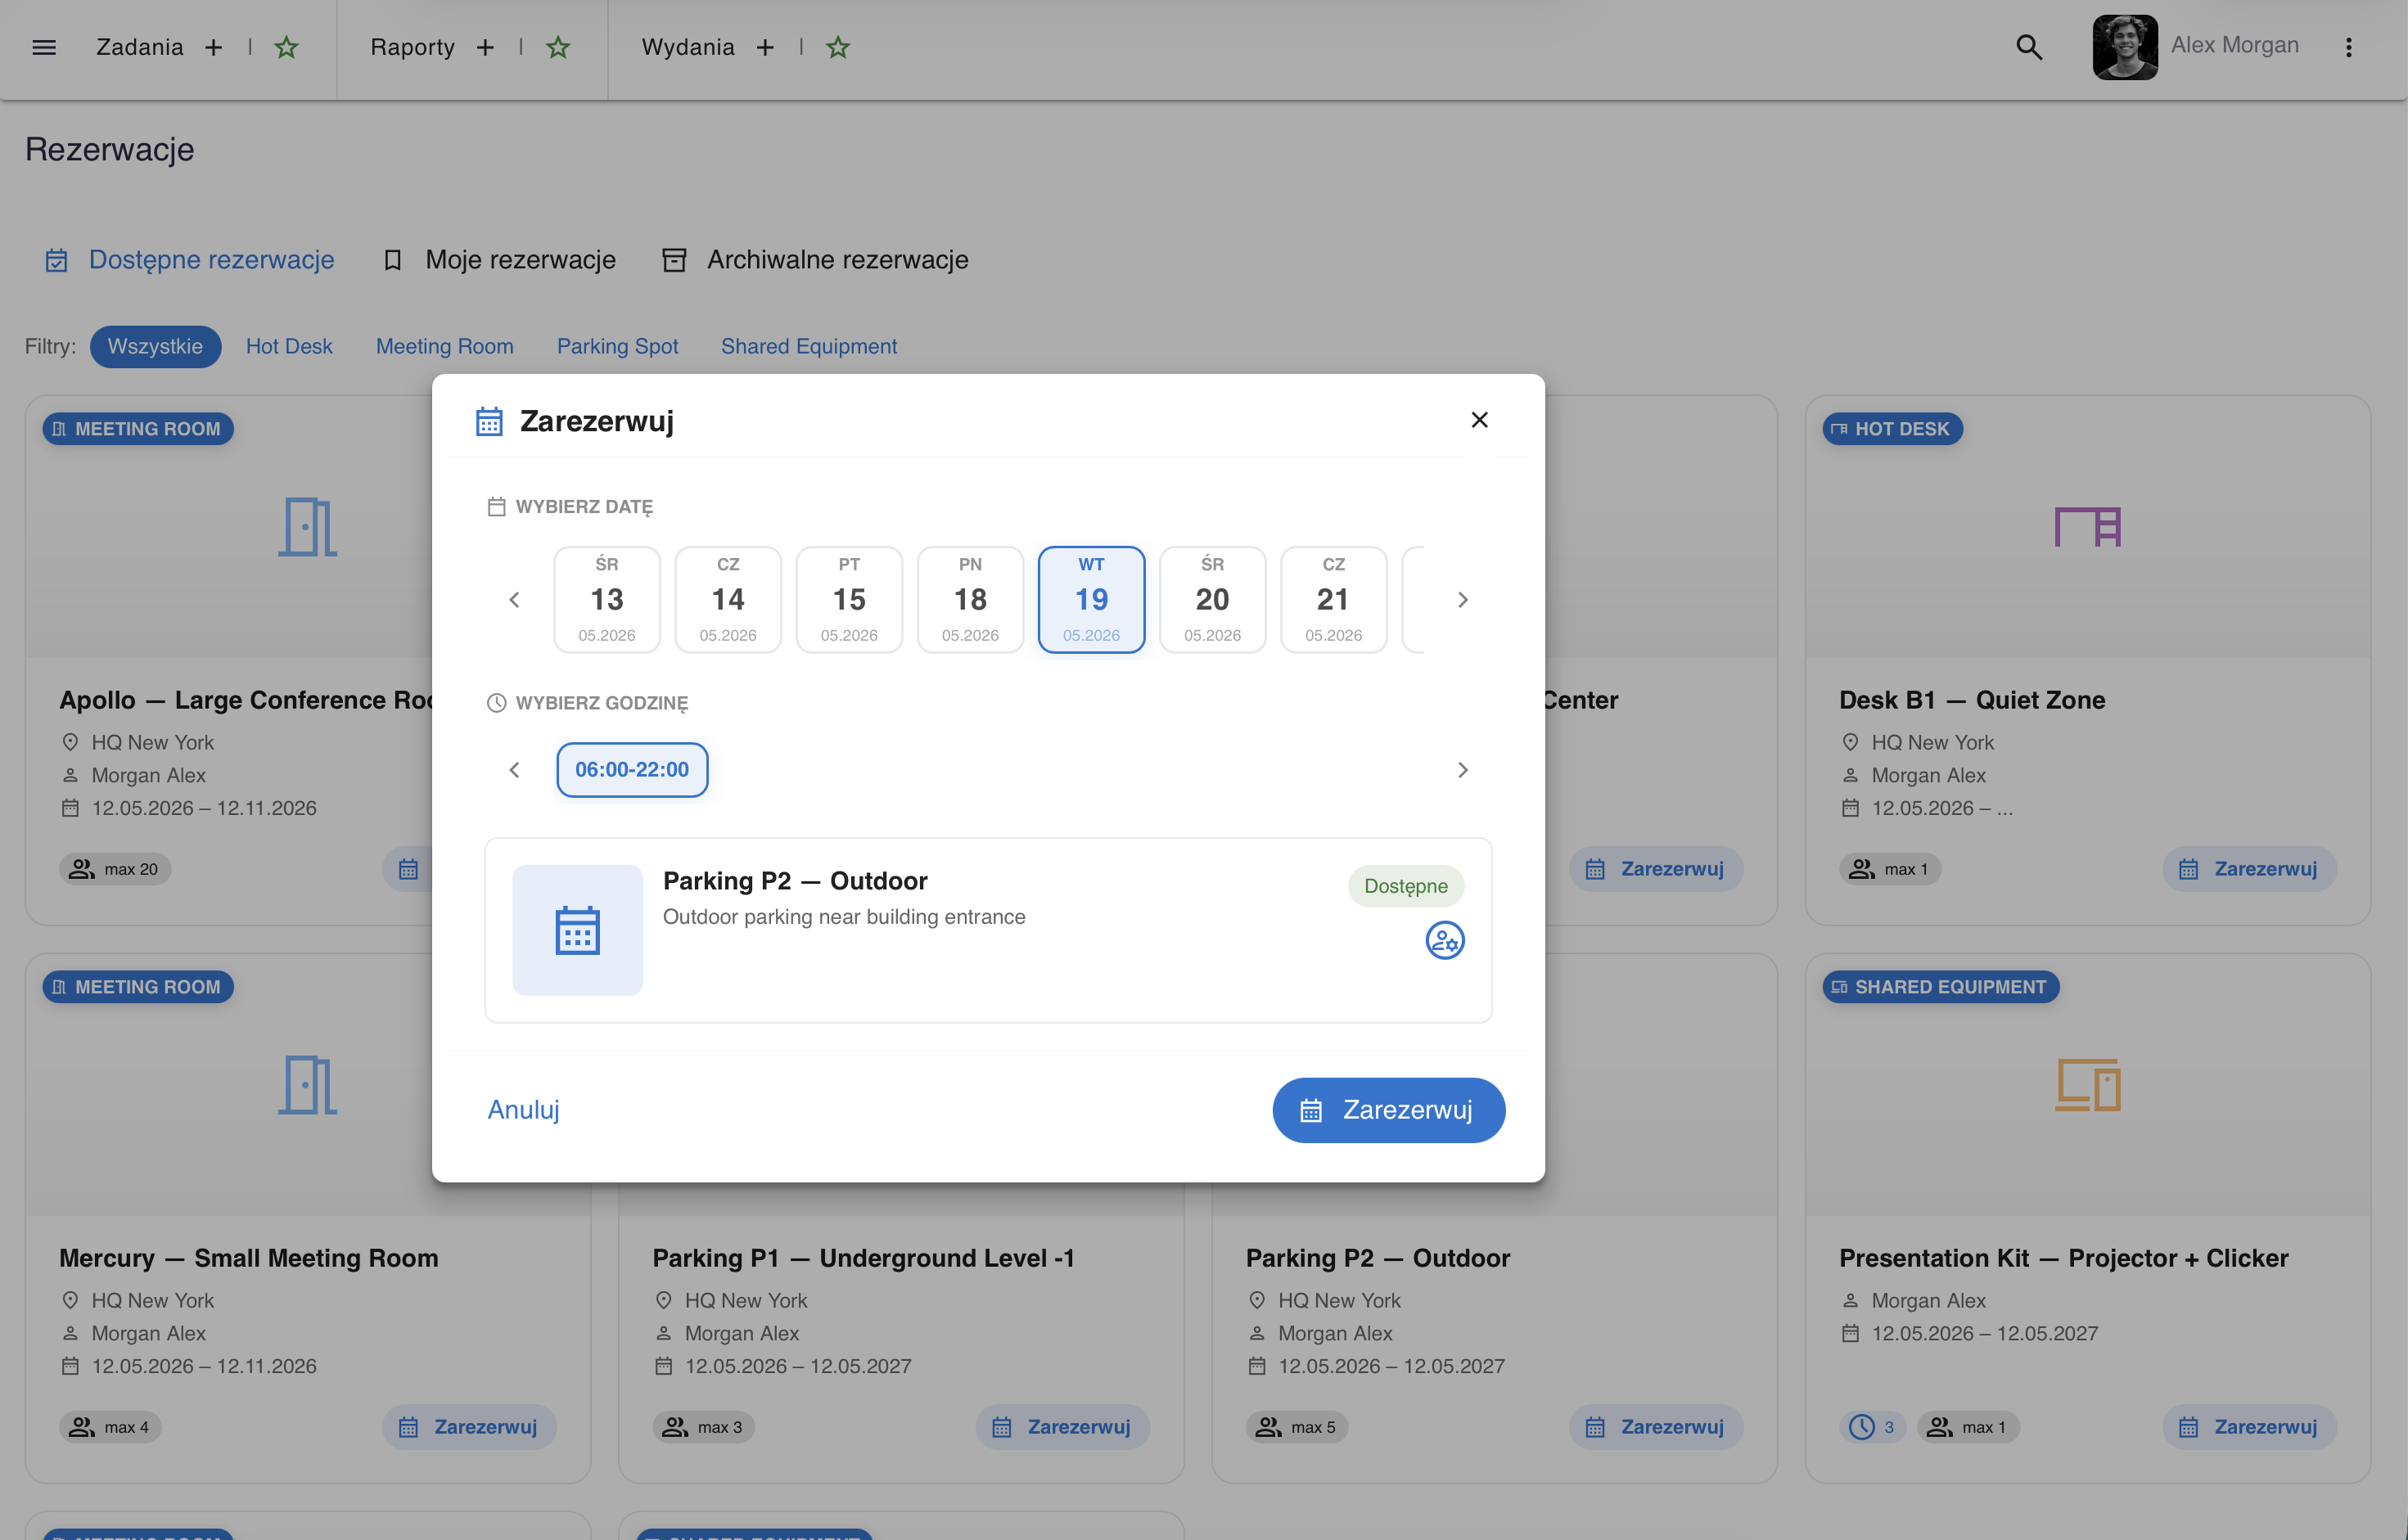Click the Parking P2 — Outdoor title in dialog
2408x1540 pixels.
point(795,881)
